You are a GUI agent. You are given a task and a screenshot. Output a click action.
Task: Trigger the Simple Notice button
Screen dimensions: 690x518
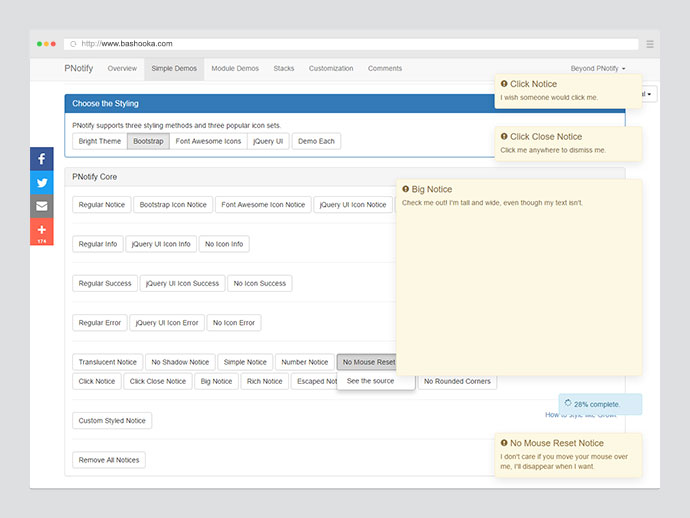tap(245, 362)
